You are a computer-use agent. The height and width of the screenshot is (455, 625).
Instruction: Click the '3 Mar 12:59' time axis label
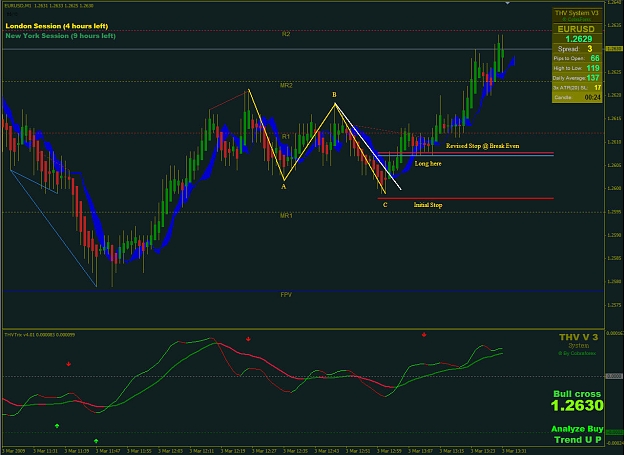(389, 451)
